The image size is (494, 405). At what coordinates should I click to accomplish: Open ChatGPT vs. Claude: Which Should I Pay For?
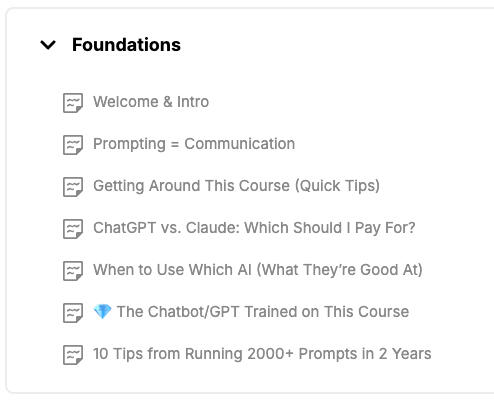click(254, 228)
